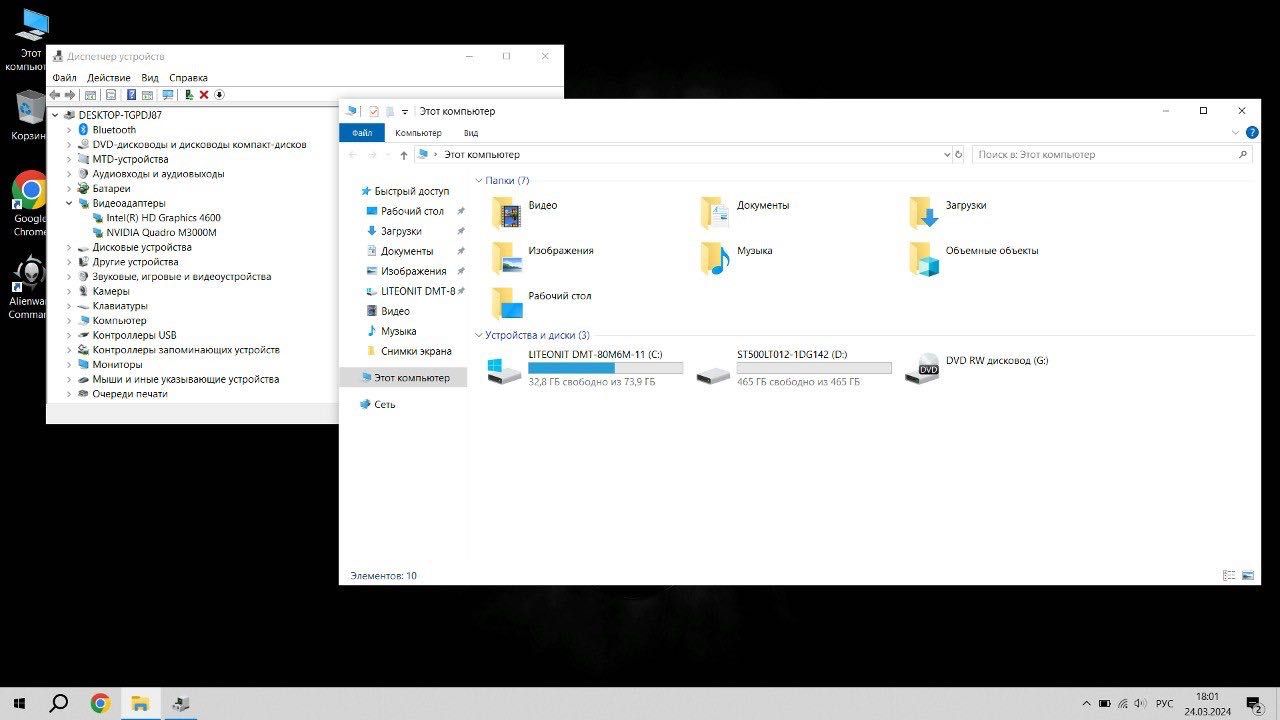Click the update driver green icon in Device Manager

[x=189, y=95]
